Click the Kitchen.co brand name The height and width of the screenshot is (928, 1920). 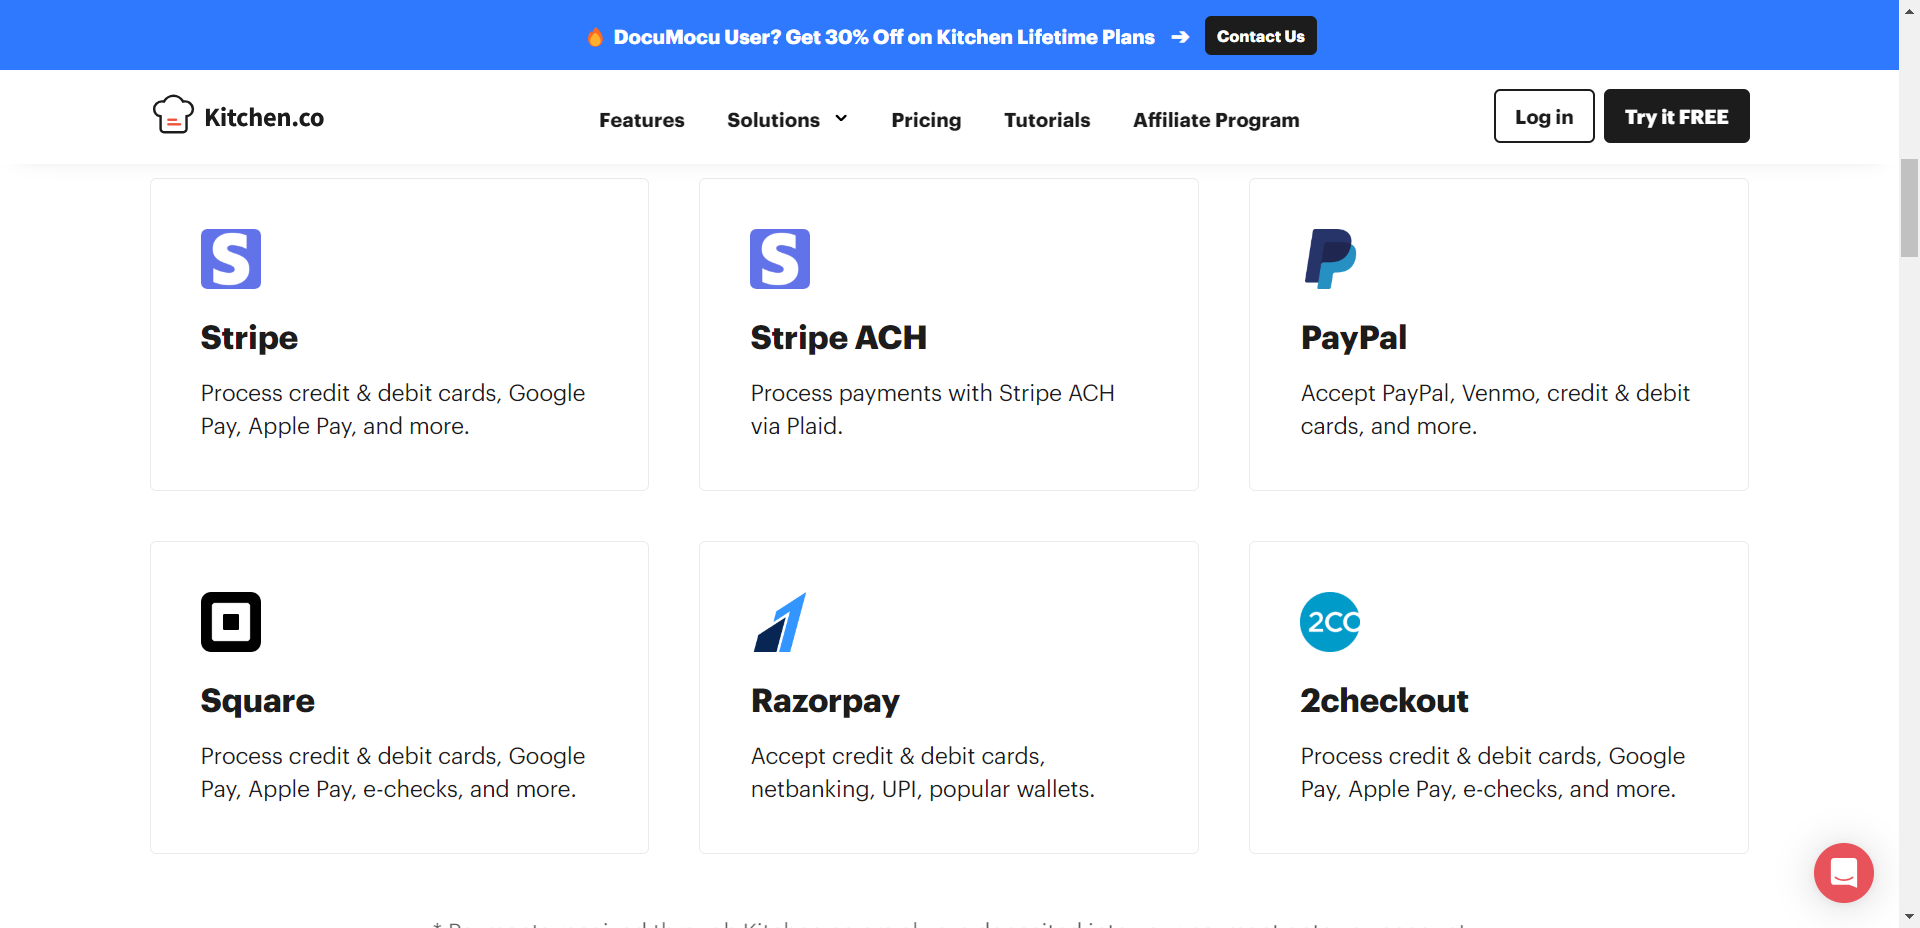click(264, 117)
